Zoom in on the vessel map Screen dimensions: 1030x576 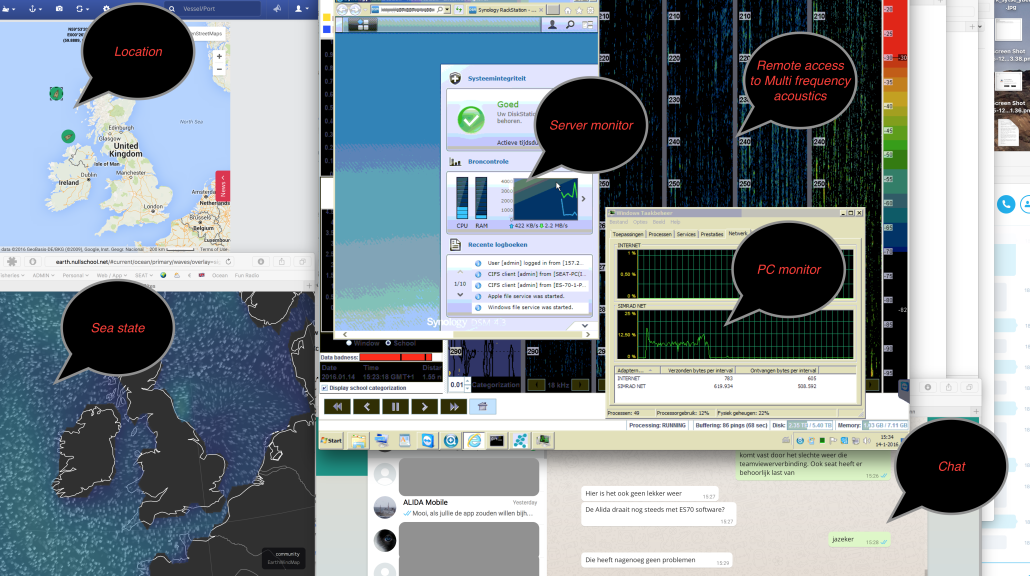[x=219, y=56]
